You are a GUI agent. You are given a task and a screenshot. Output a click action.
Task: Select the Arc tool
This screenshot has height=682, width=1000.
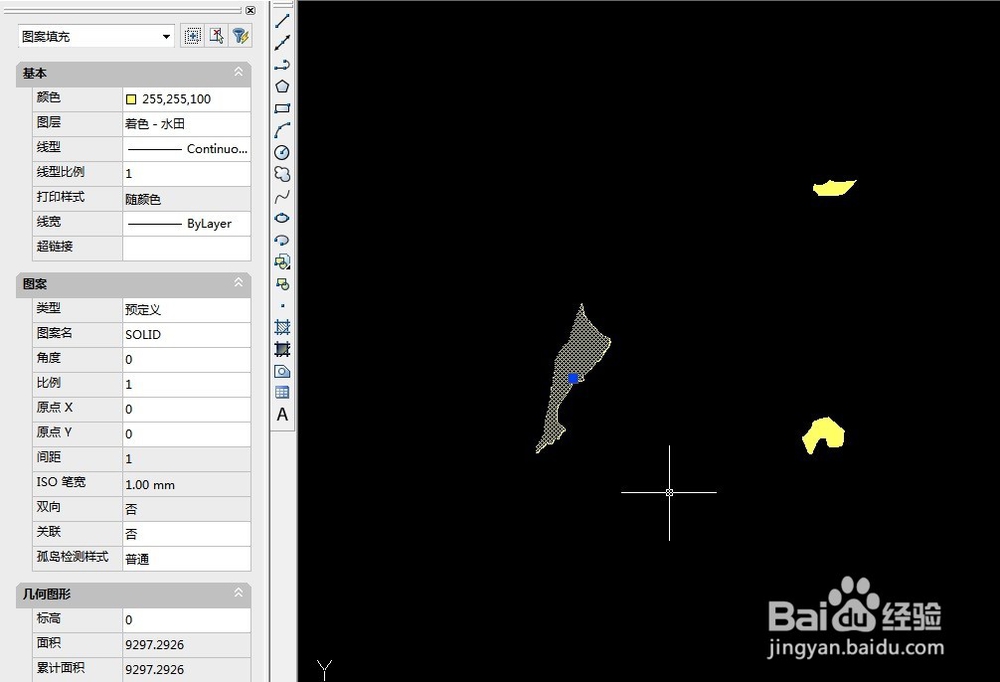point(282,130)
